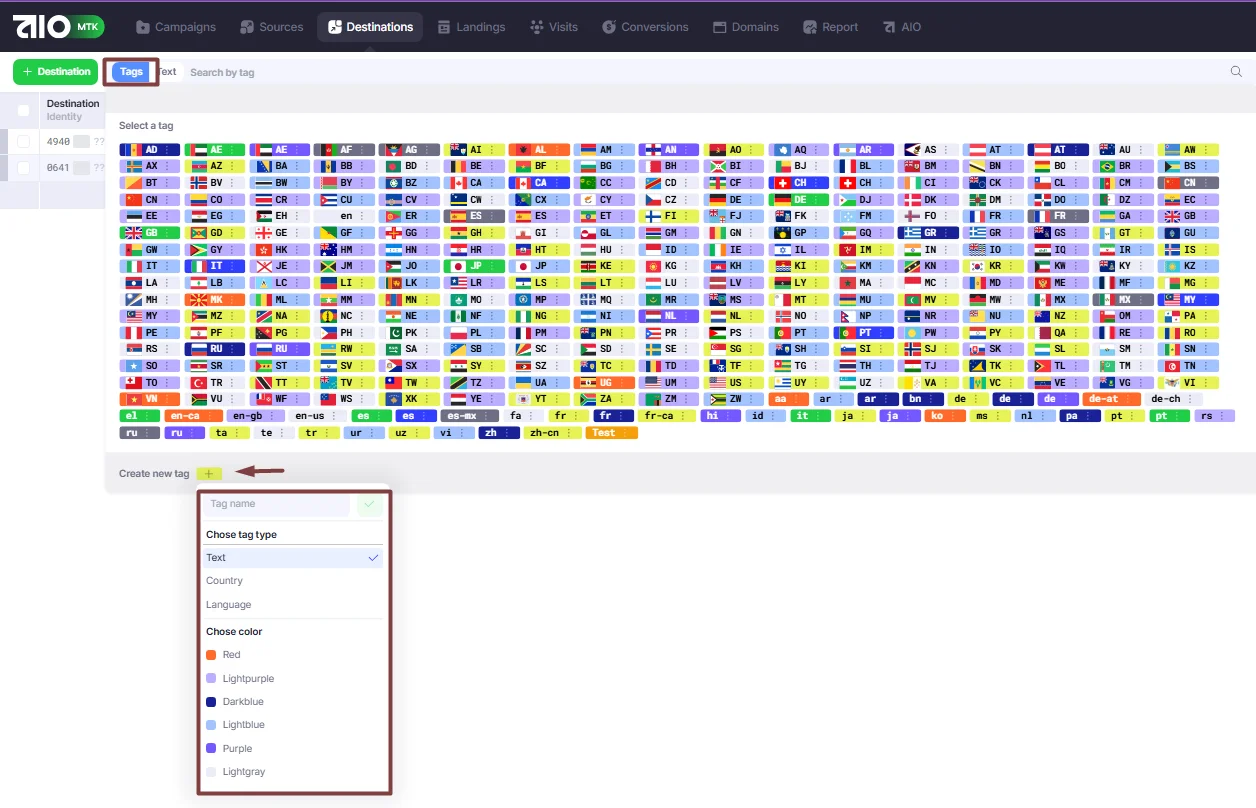Screen dimensions: 1256x808
Task: Select the UA flag tag
Action: coord(539,382)
